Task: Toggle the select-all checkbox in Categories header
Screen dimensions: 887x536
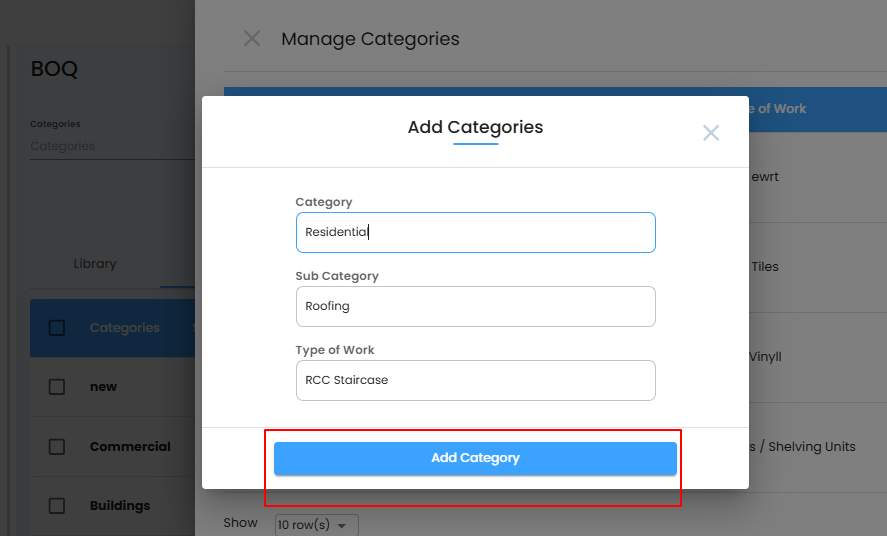Action: tap(57, 328)
